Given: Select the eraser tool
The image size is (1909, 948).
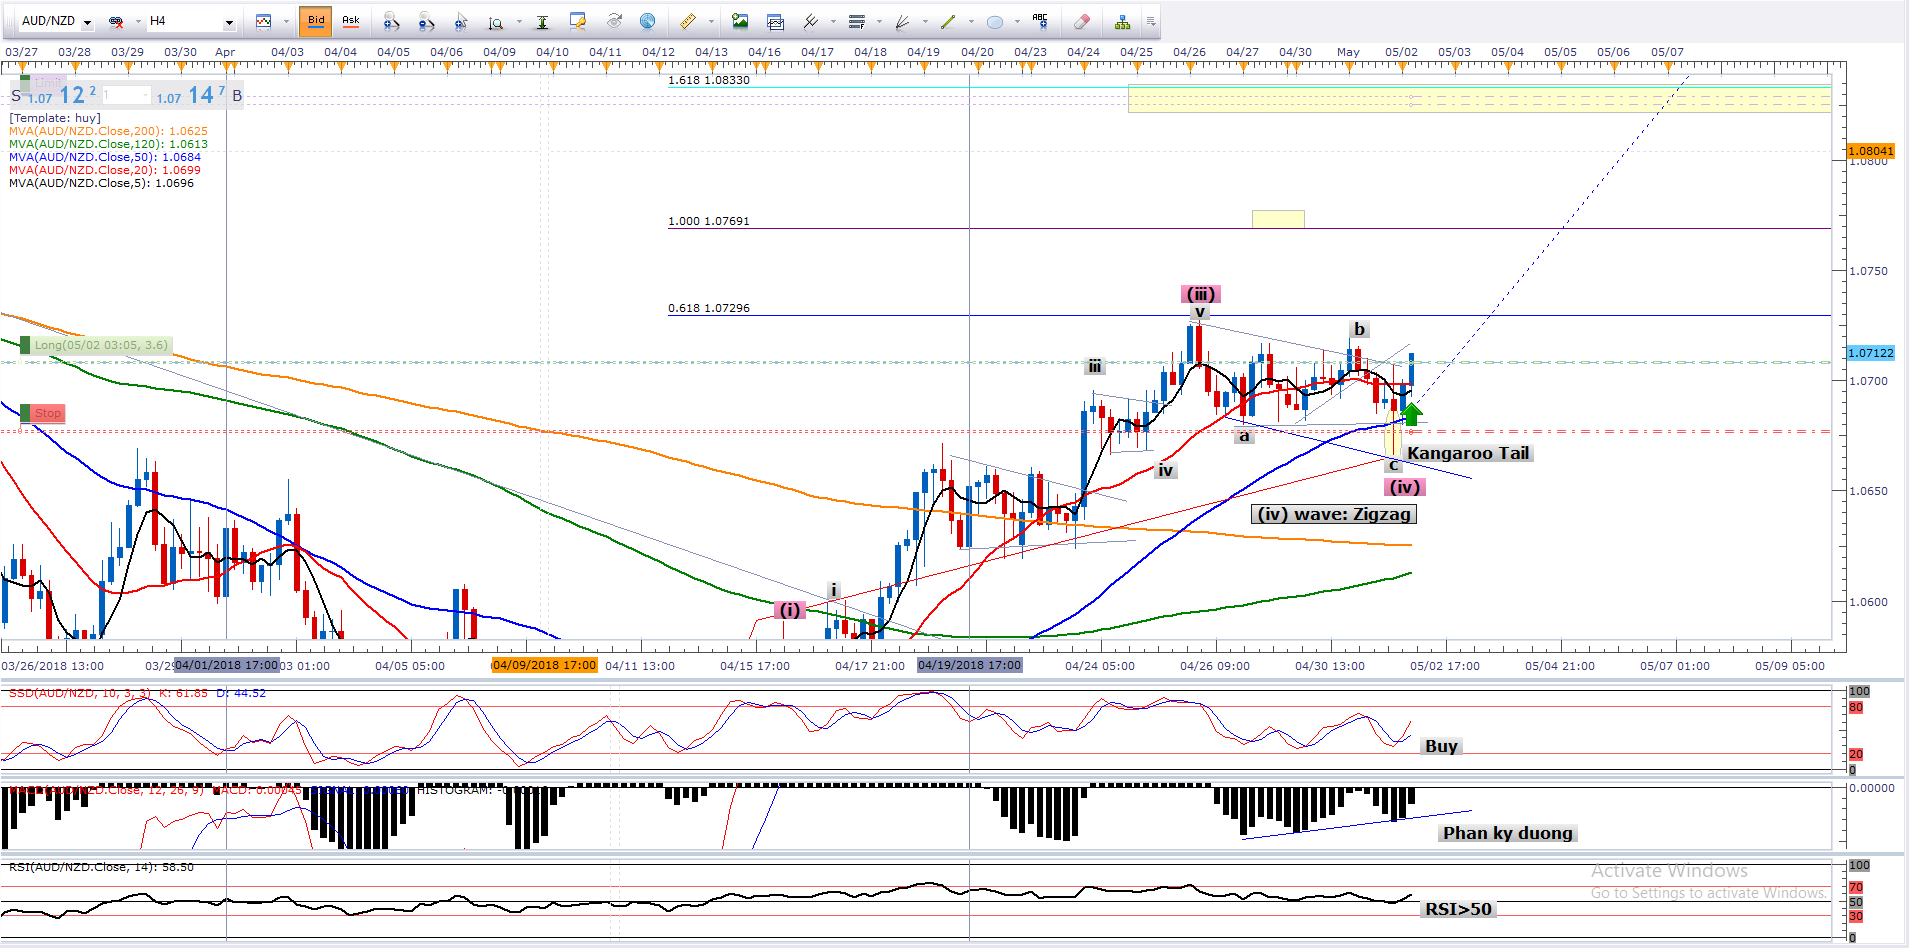Looking at the screenshot, I should click(x=1081, y=22).
